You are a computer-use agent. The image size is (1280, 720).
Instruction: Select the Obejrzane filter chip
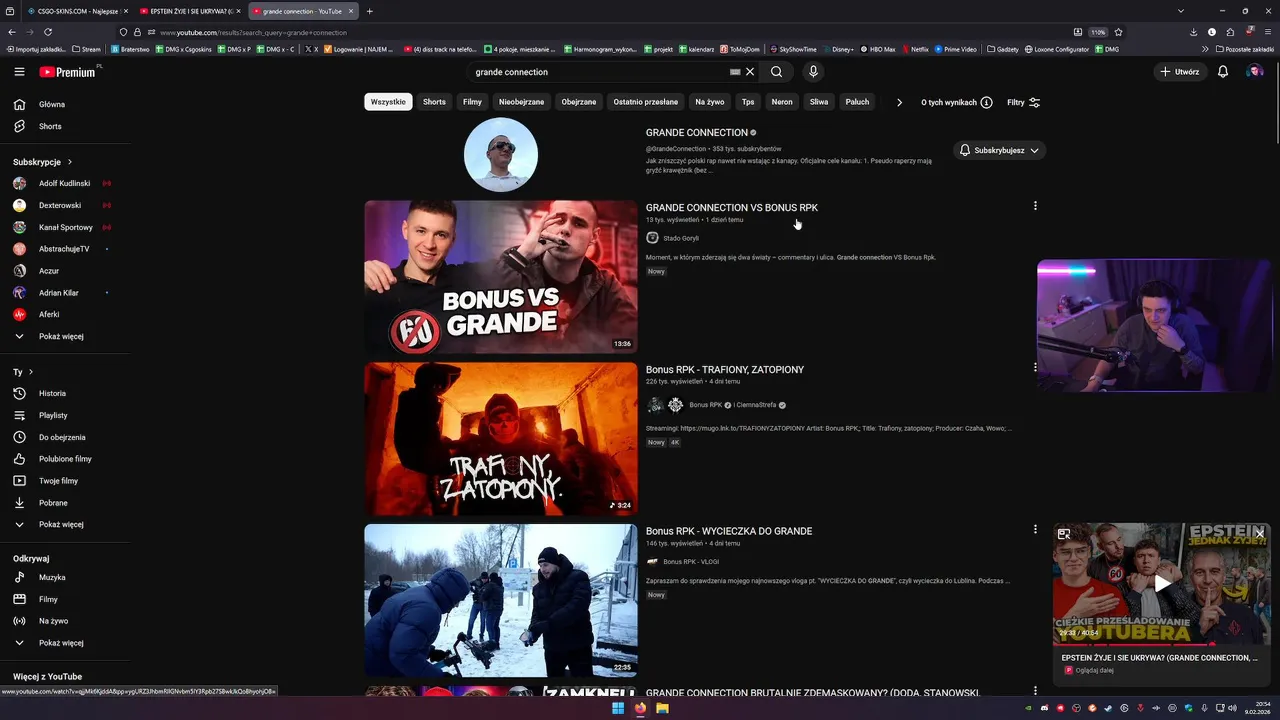tap(579, 102)
